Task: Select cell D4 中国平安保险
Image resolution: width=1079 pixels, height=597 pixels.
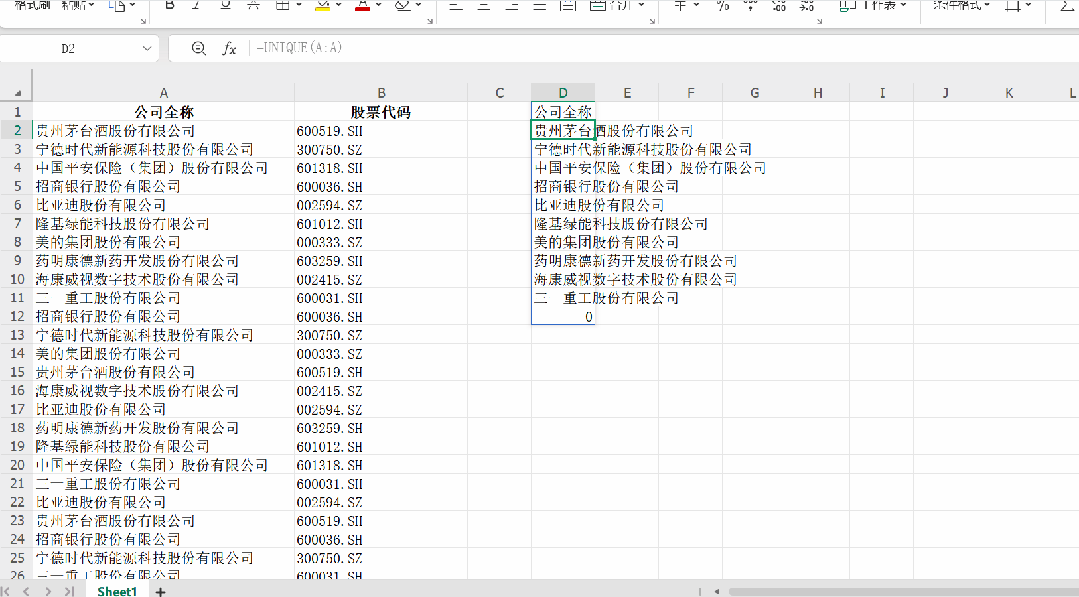Action: (563, 168)
